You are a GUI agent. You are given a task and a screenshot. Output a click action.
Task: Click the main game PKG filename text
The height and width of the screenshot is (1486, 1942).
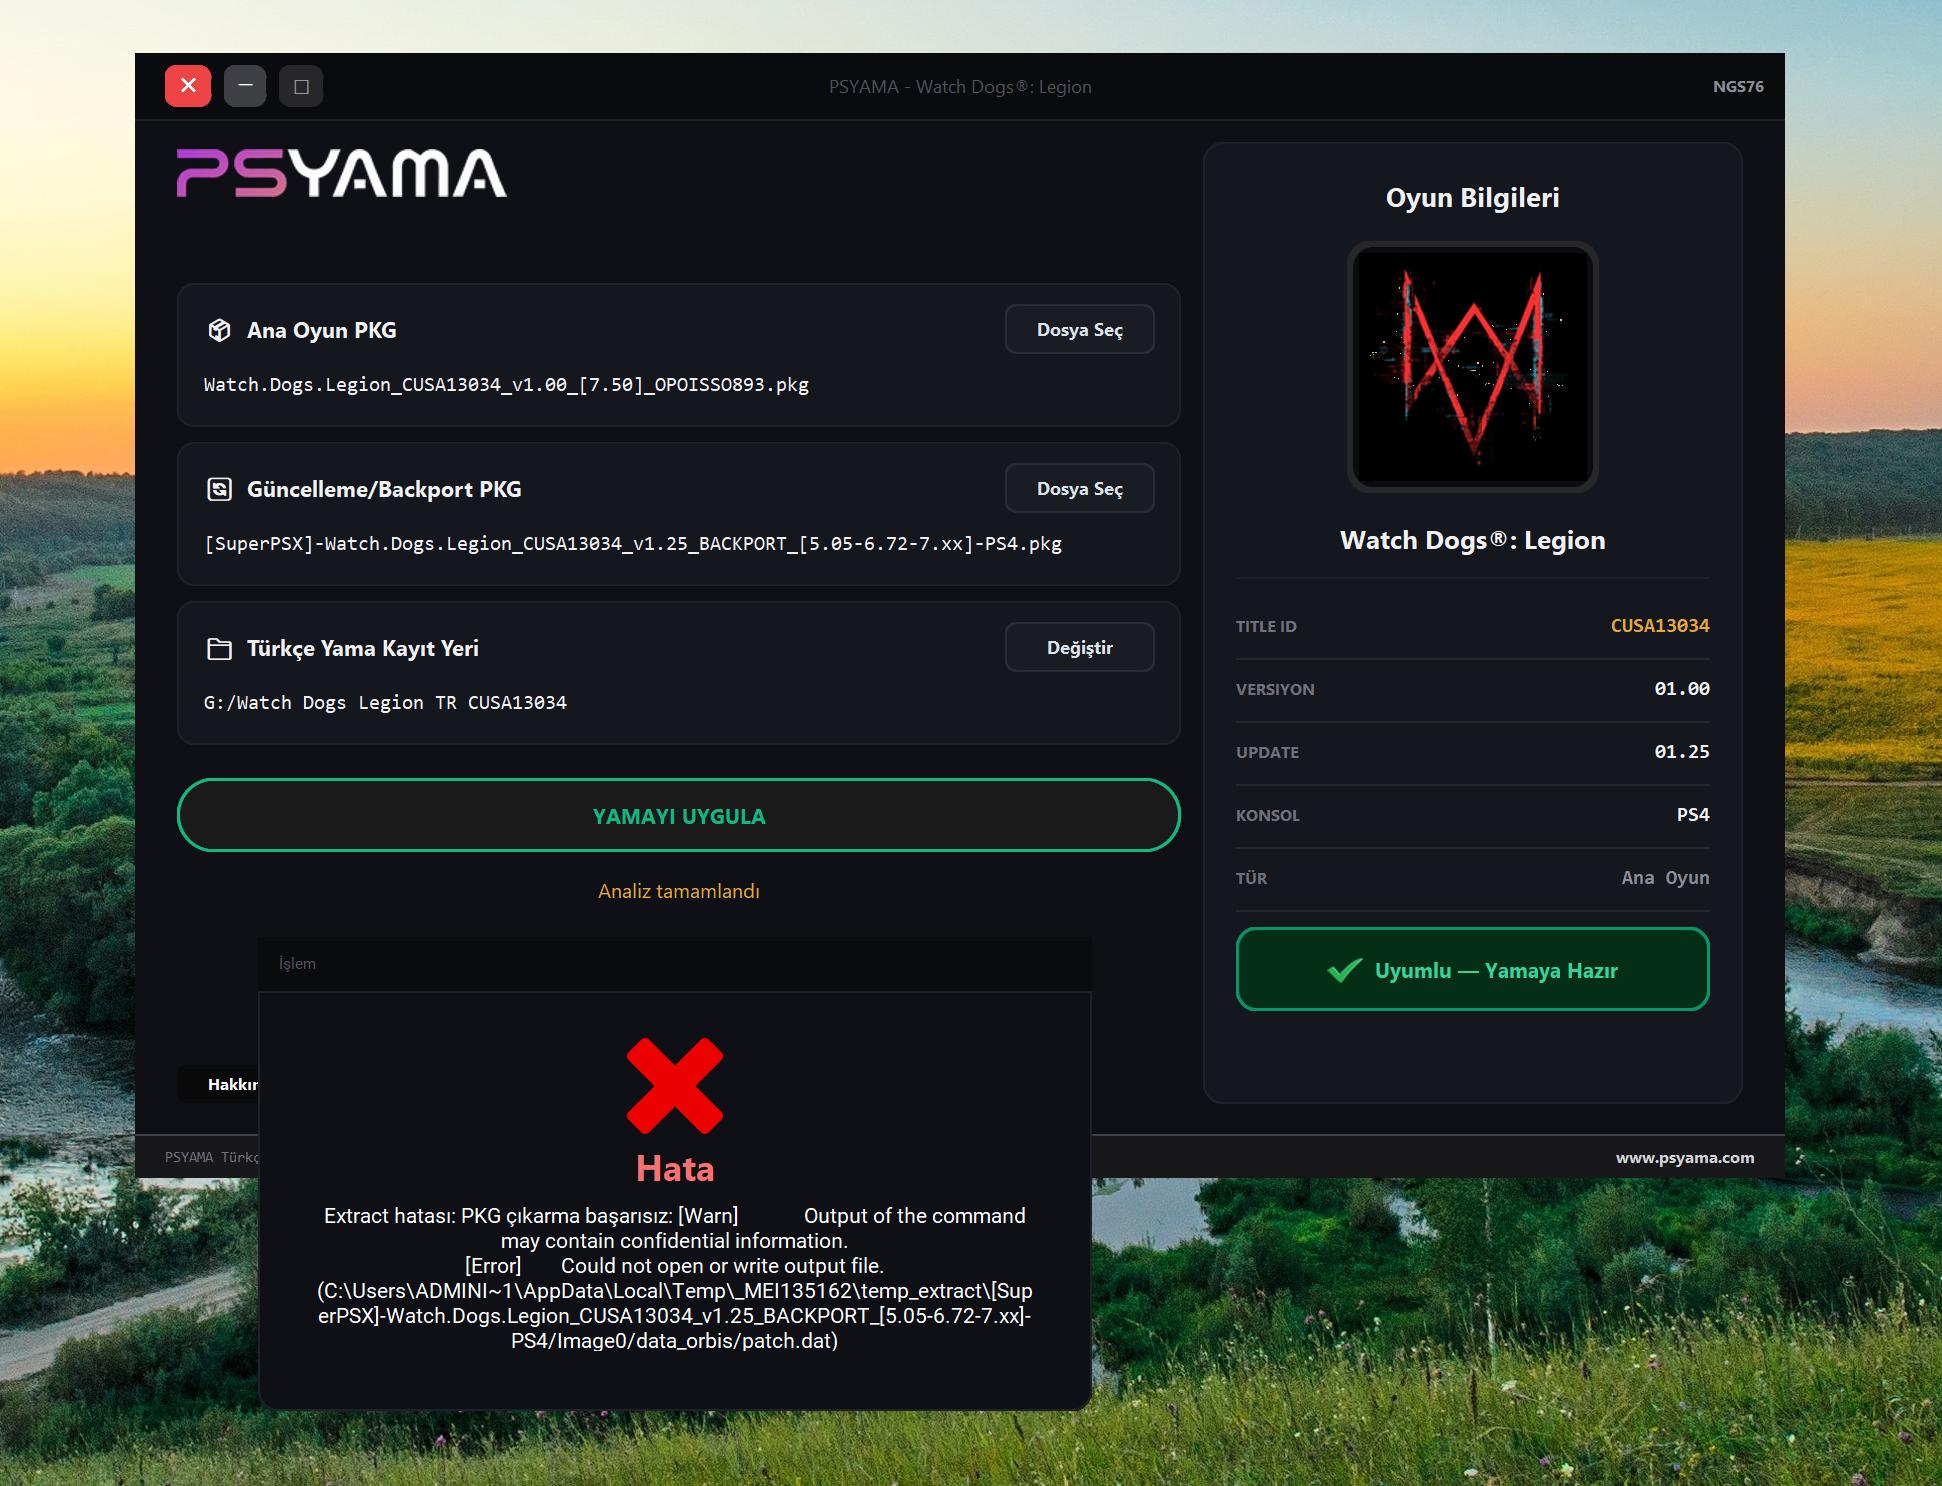(x=506, y=385)
